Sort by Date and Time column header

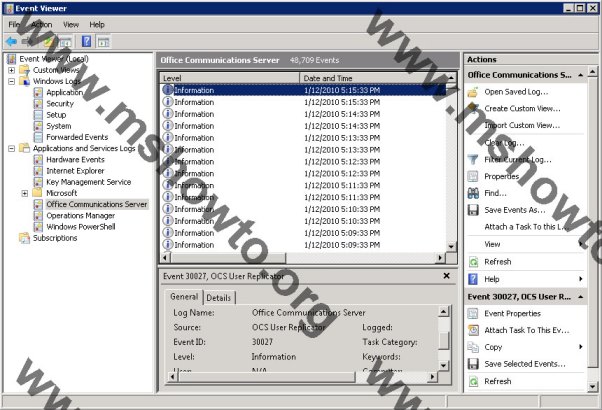(x=374, y=78)
